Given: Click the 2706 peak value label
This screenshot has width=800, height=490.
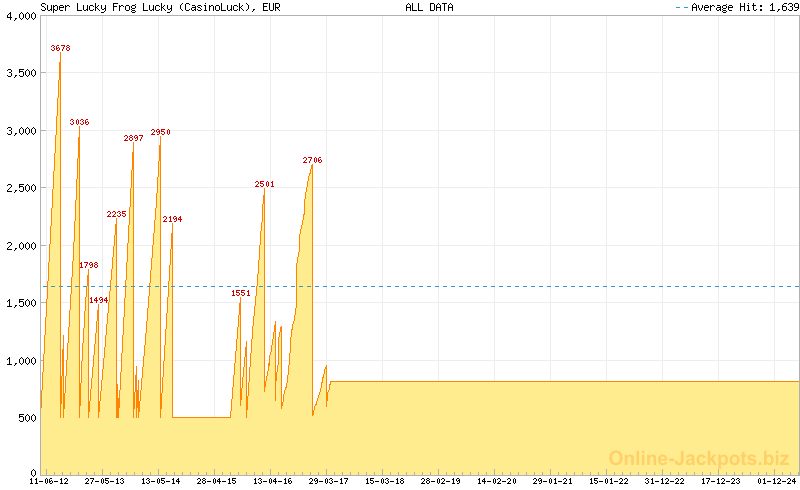Looking at the screenshot, I should tap(312, 160).
